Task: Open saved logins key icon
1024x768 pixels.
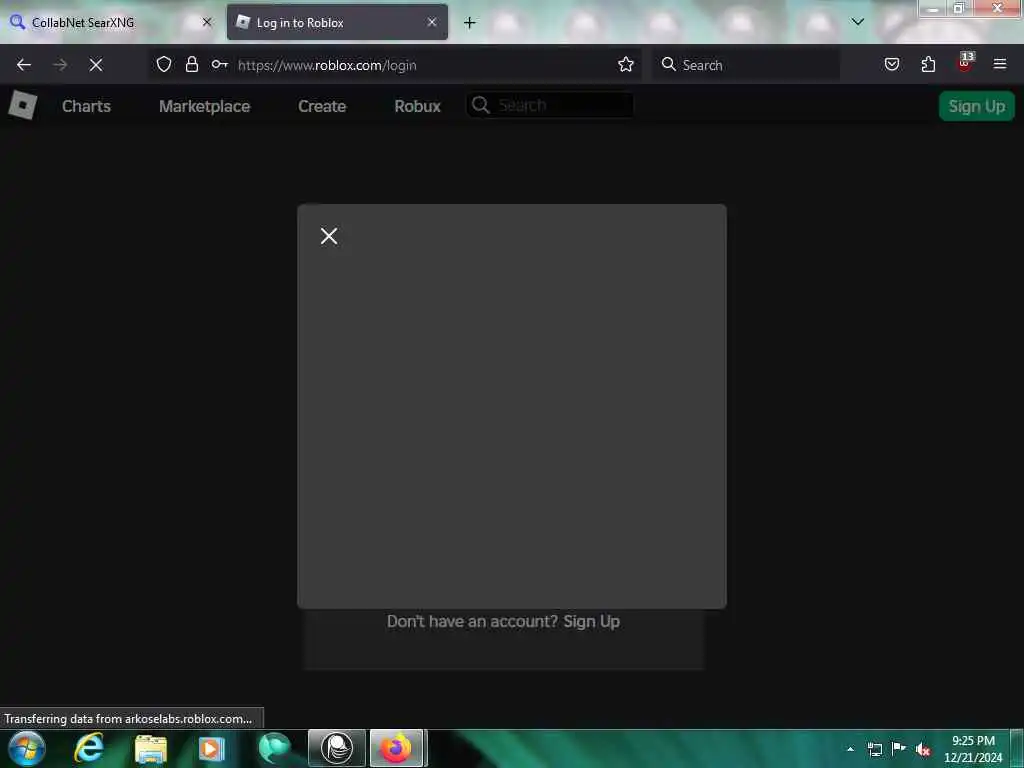Action: [219, 64]
